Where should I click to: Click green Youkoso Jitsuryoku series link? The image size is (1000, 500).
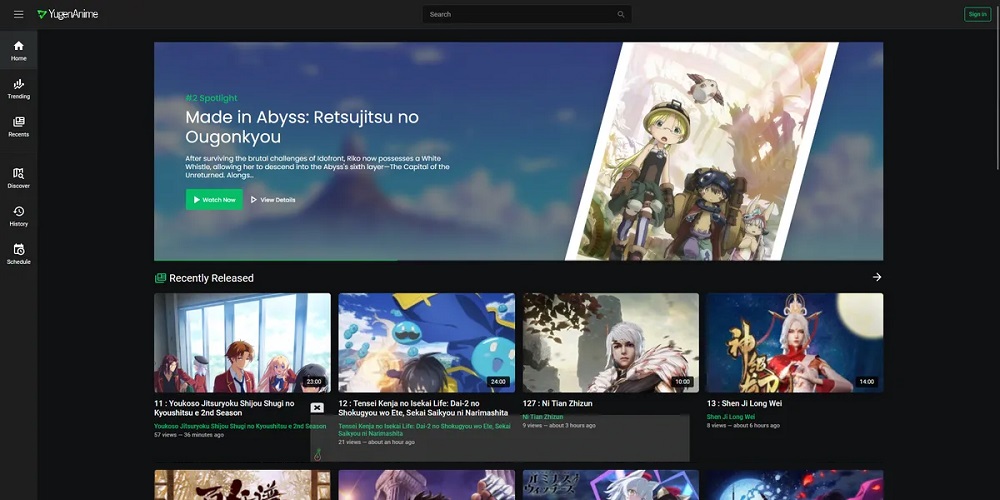[x=240, y=426]
